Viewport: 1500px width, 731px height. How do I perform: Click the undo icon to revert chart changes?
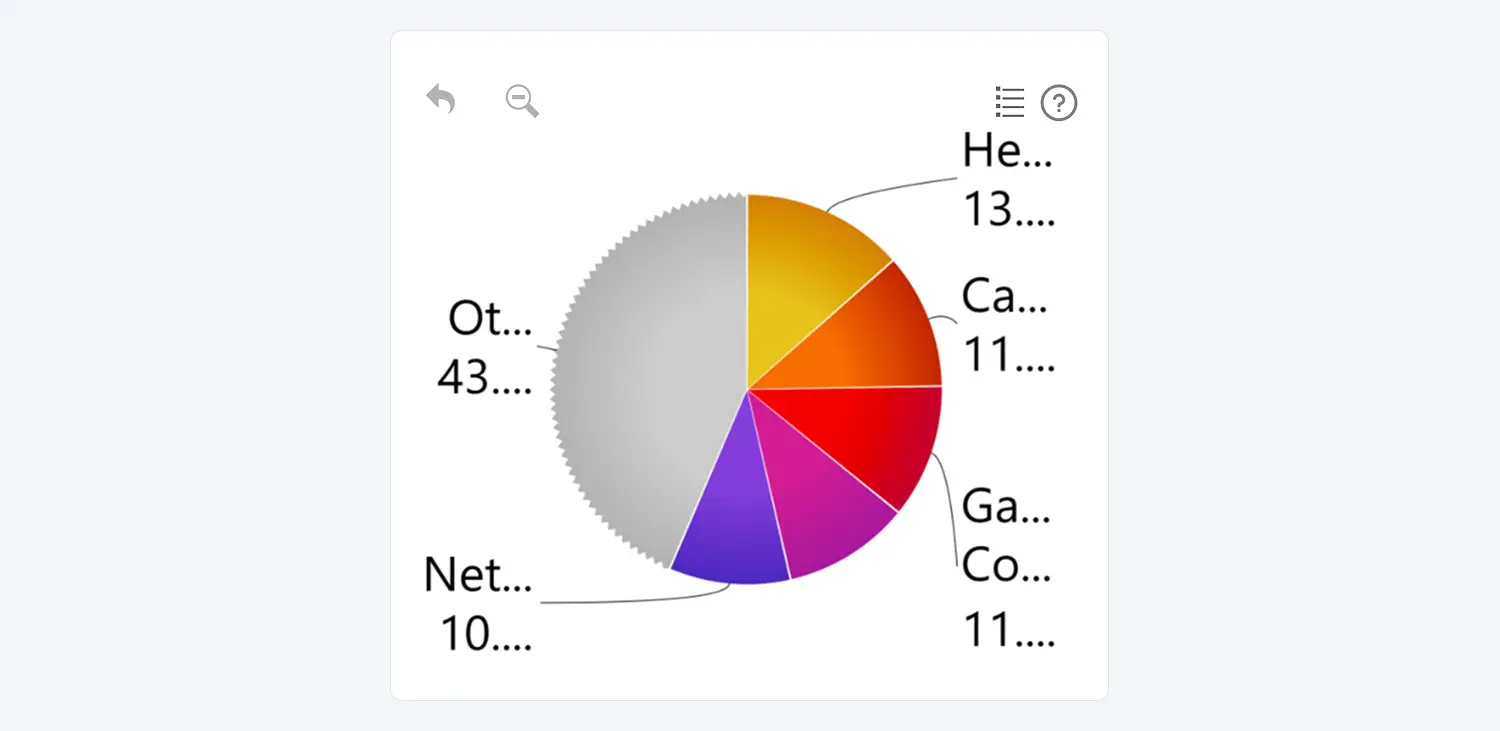[441, 99]
